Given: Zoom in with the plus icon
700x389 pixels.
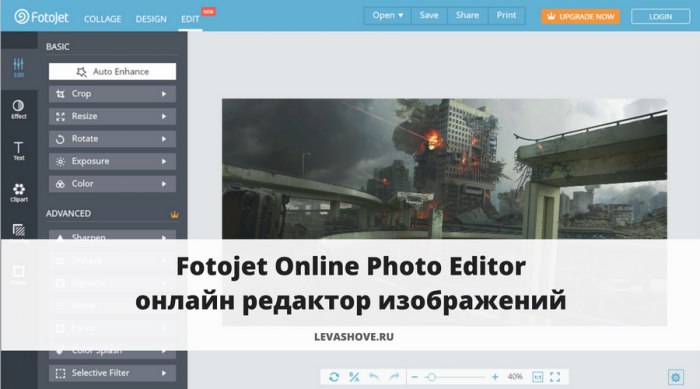Looking at the screenshot, I should coord(495,377).
